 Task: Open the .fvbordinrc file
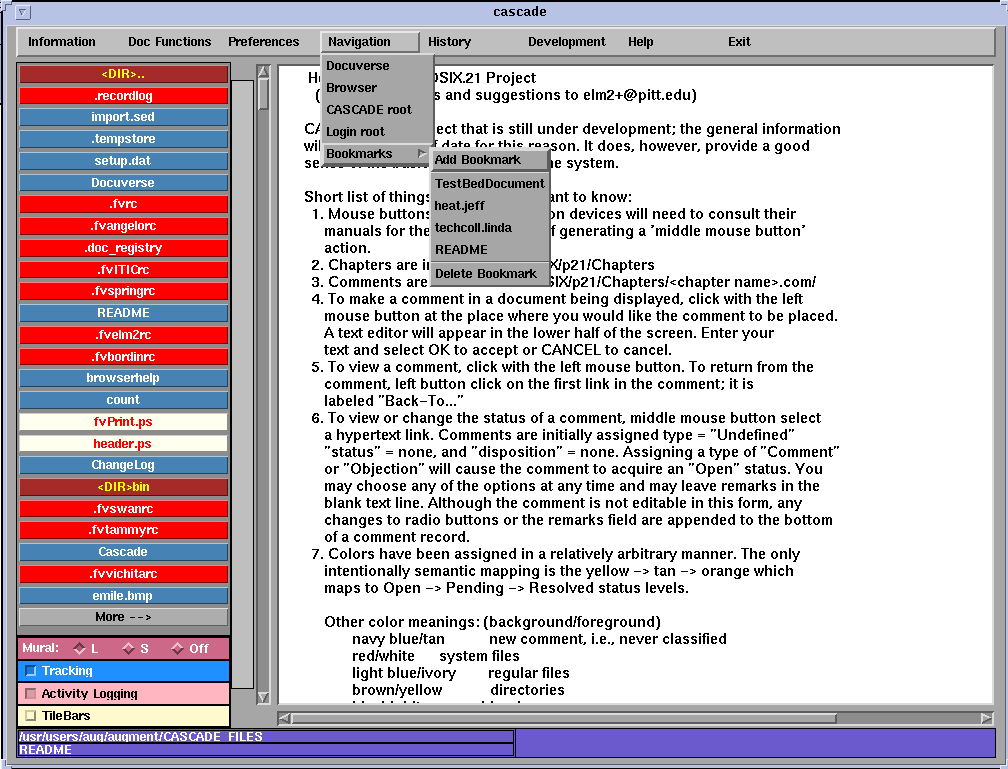[x=123, y=356]
